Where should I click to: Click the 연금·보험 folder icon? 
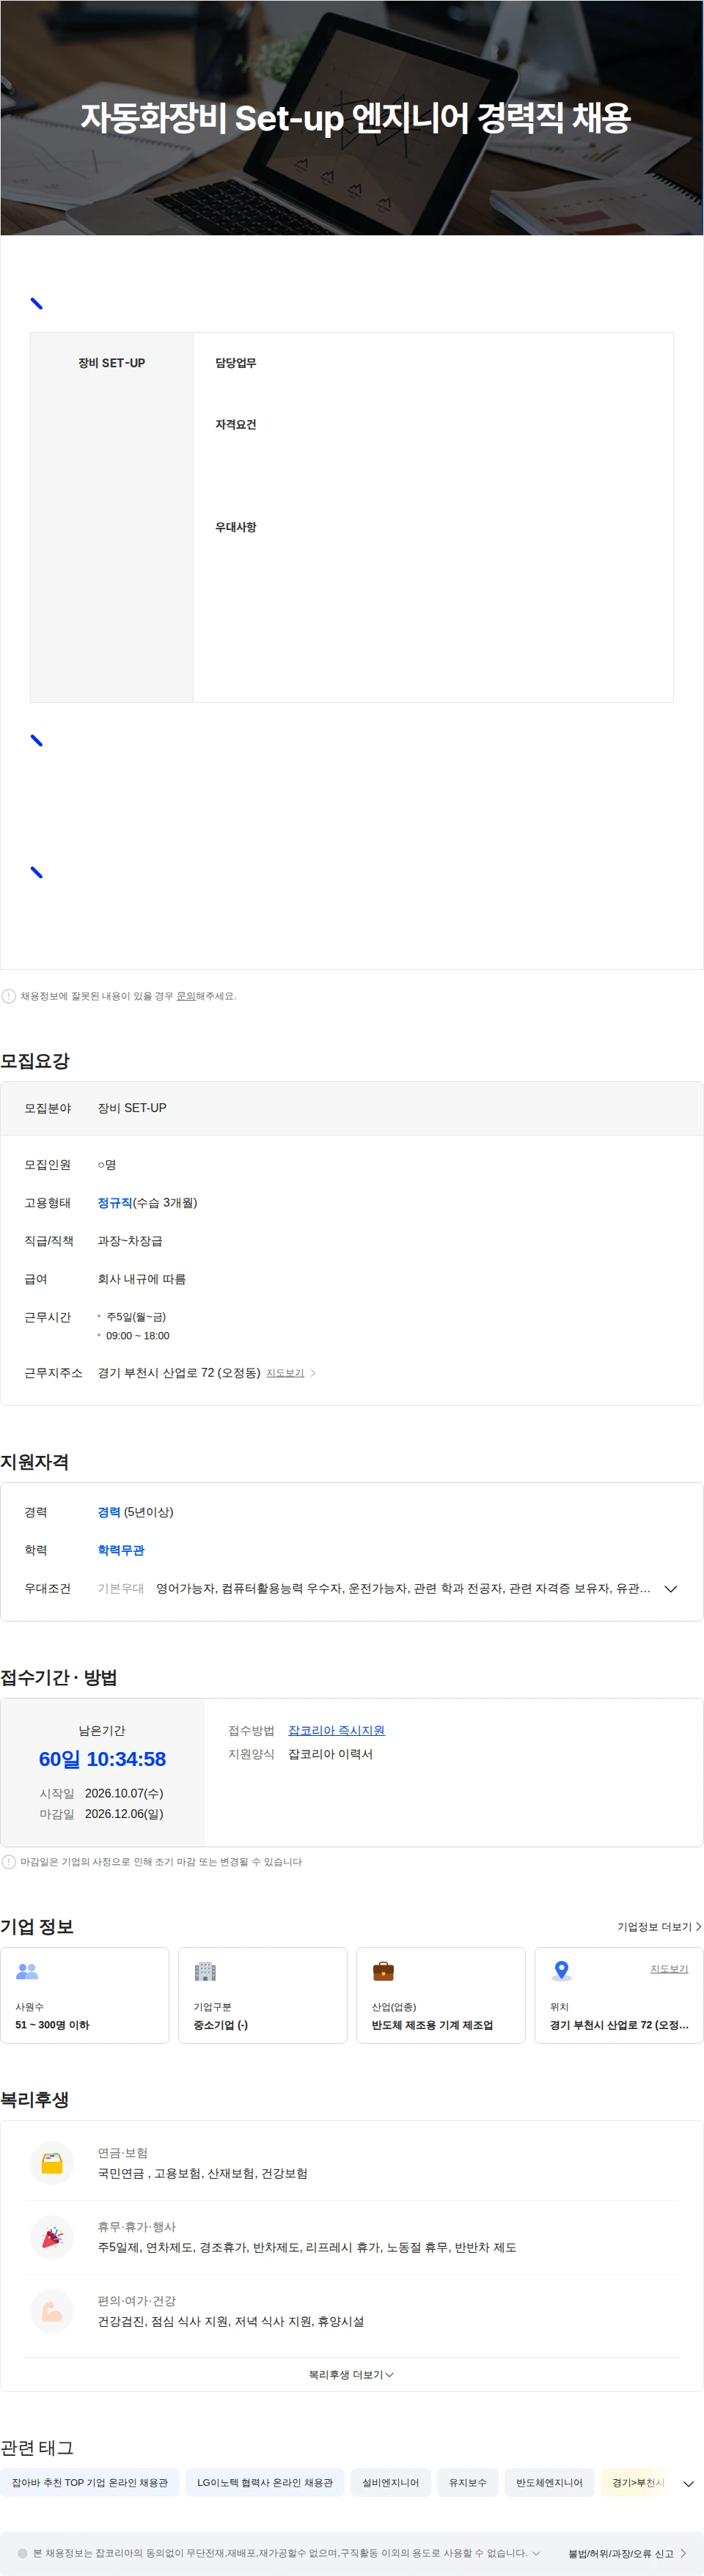pyautogui.click(x=52, y=2163)
